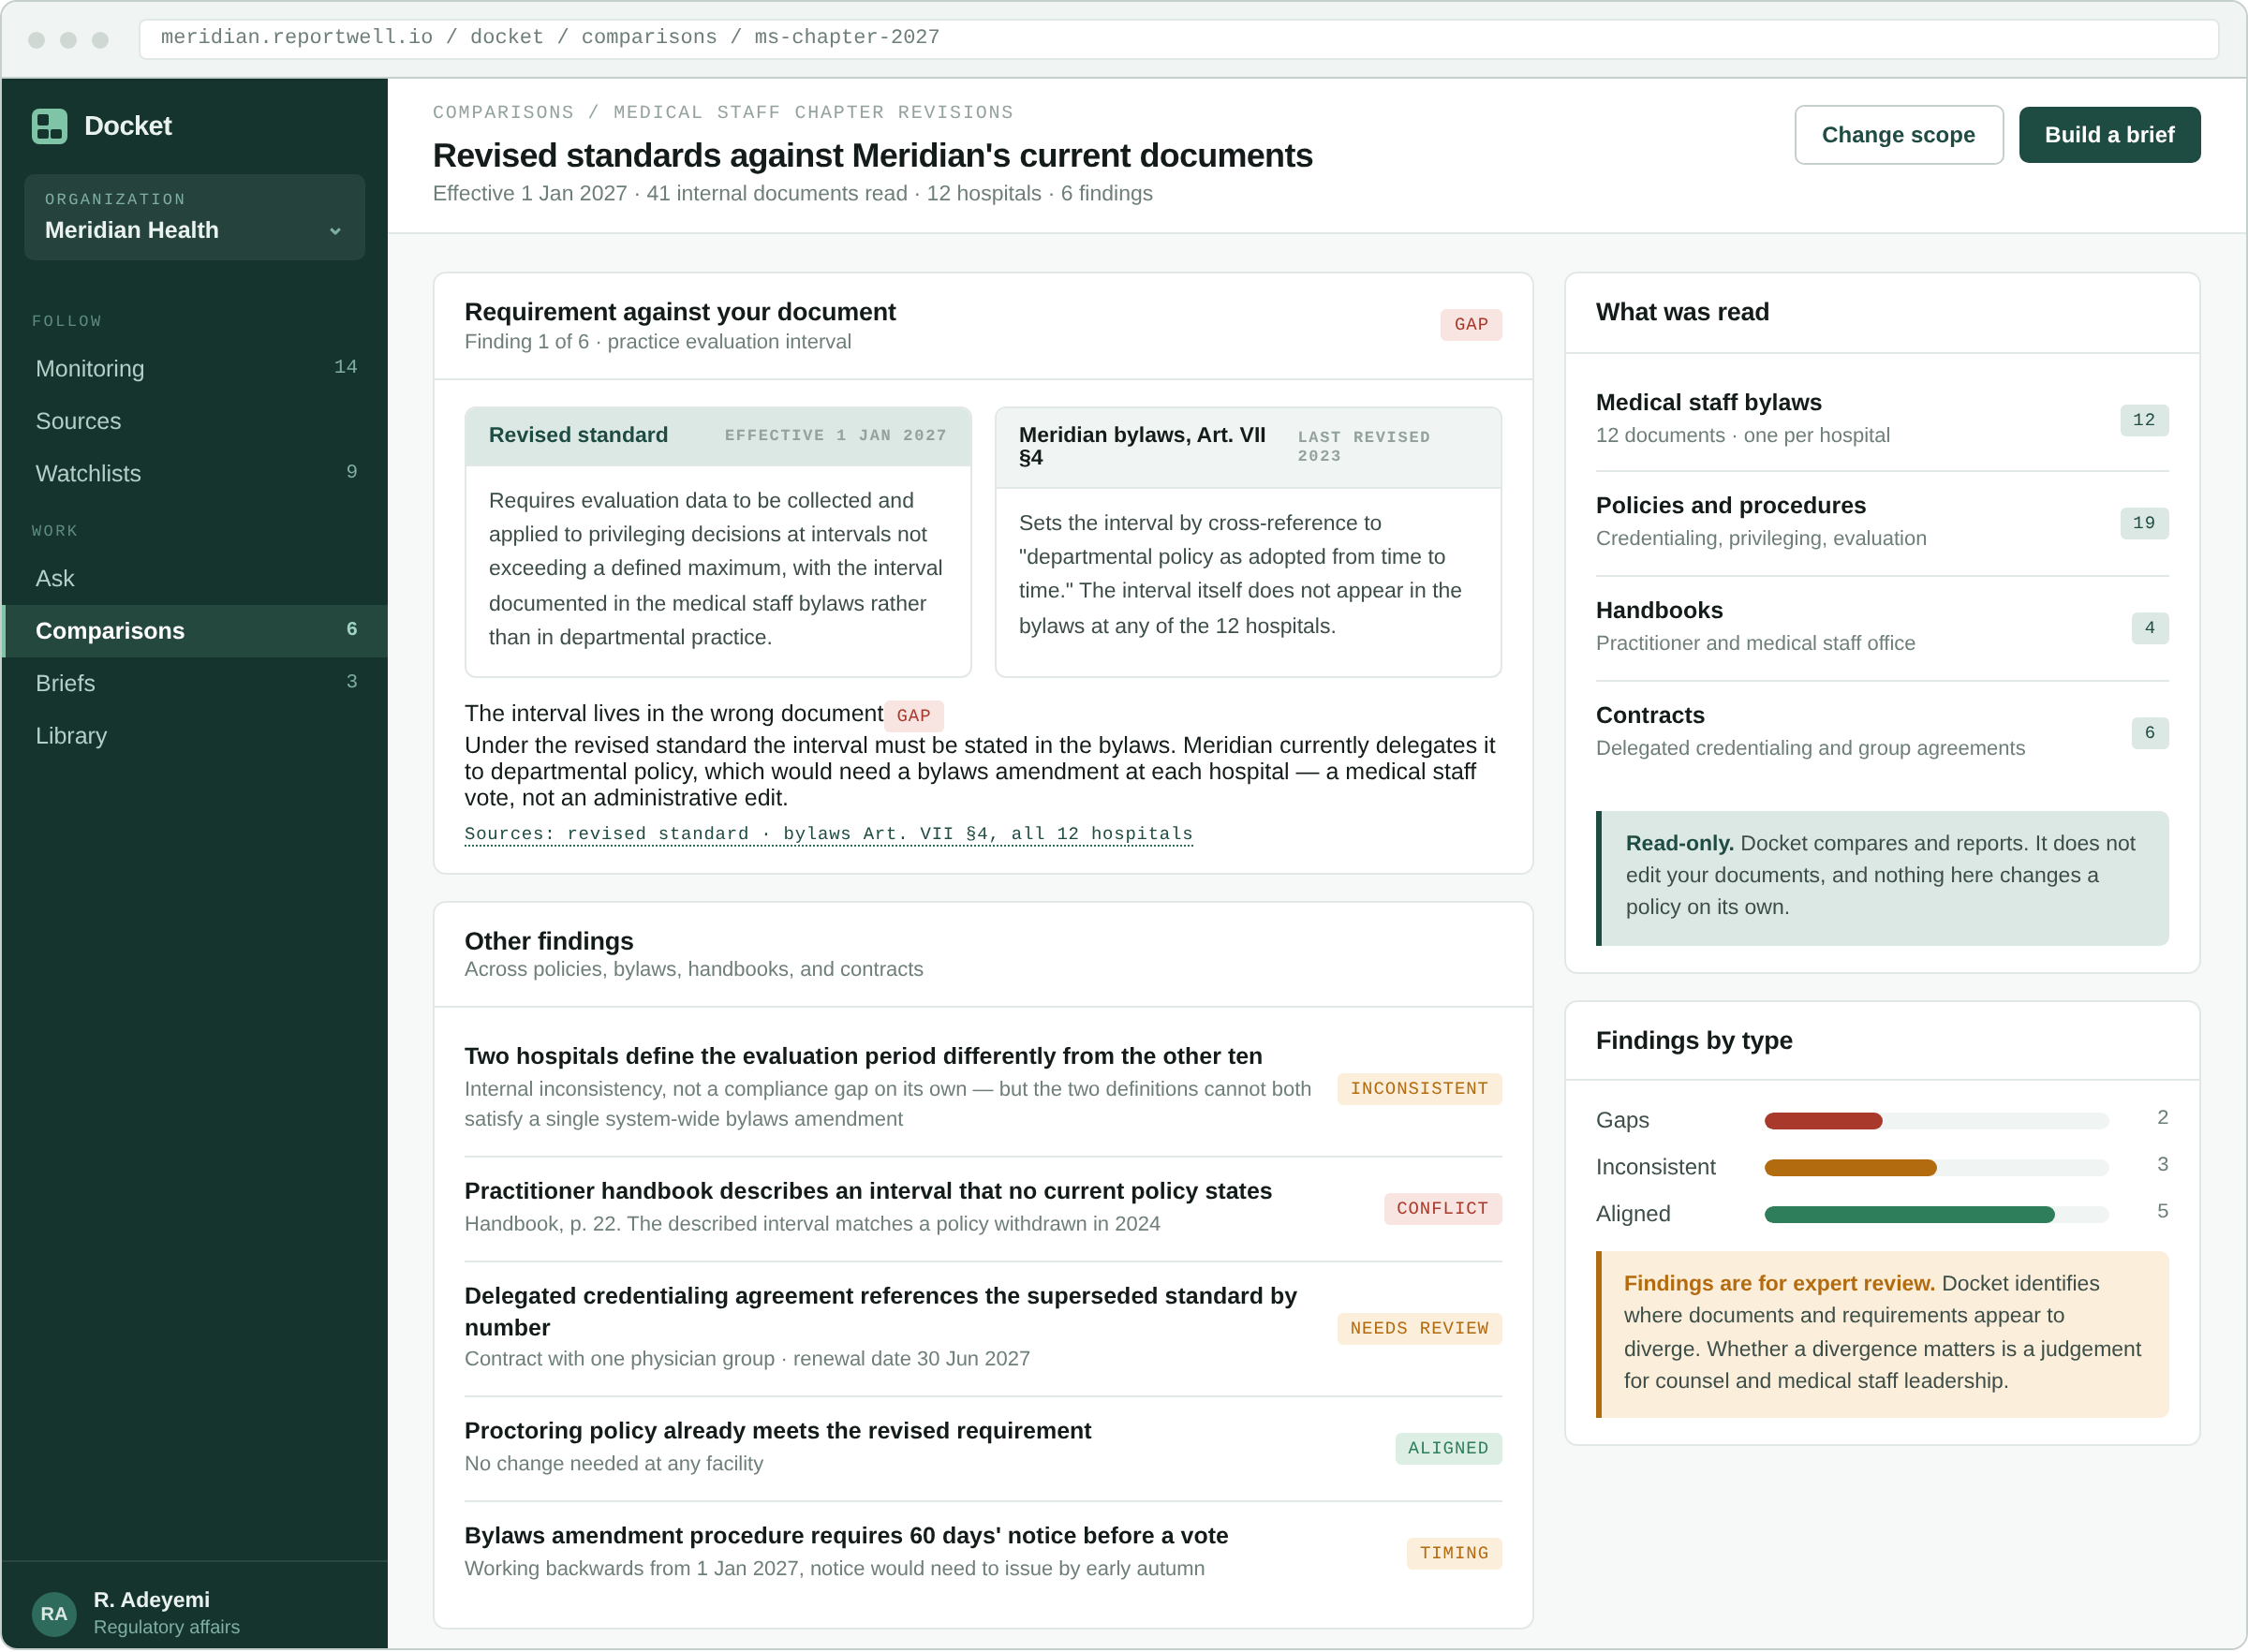
Task: Go to Sources in the sidebar
Action: (194, 421)
